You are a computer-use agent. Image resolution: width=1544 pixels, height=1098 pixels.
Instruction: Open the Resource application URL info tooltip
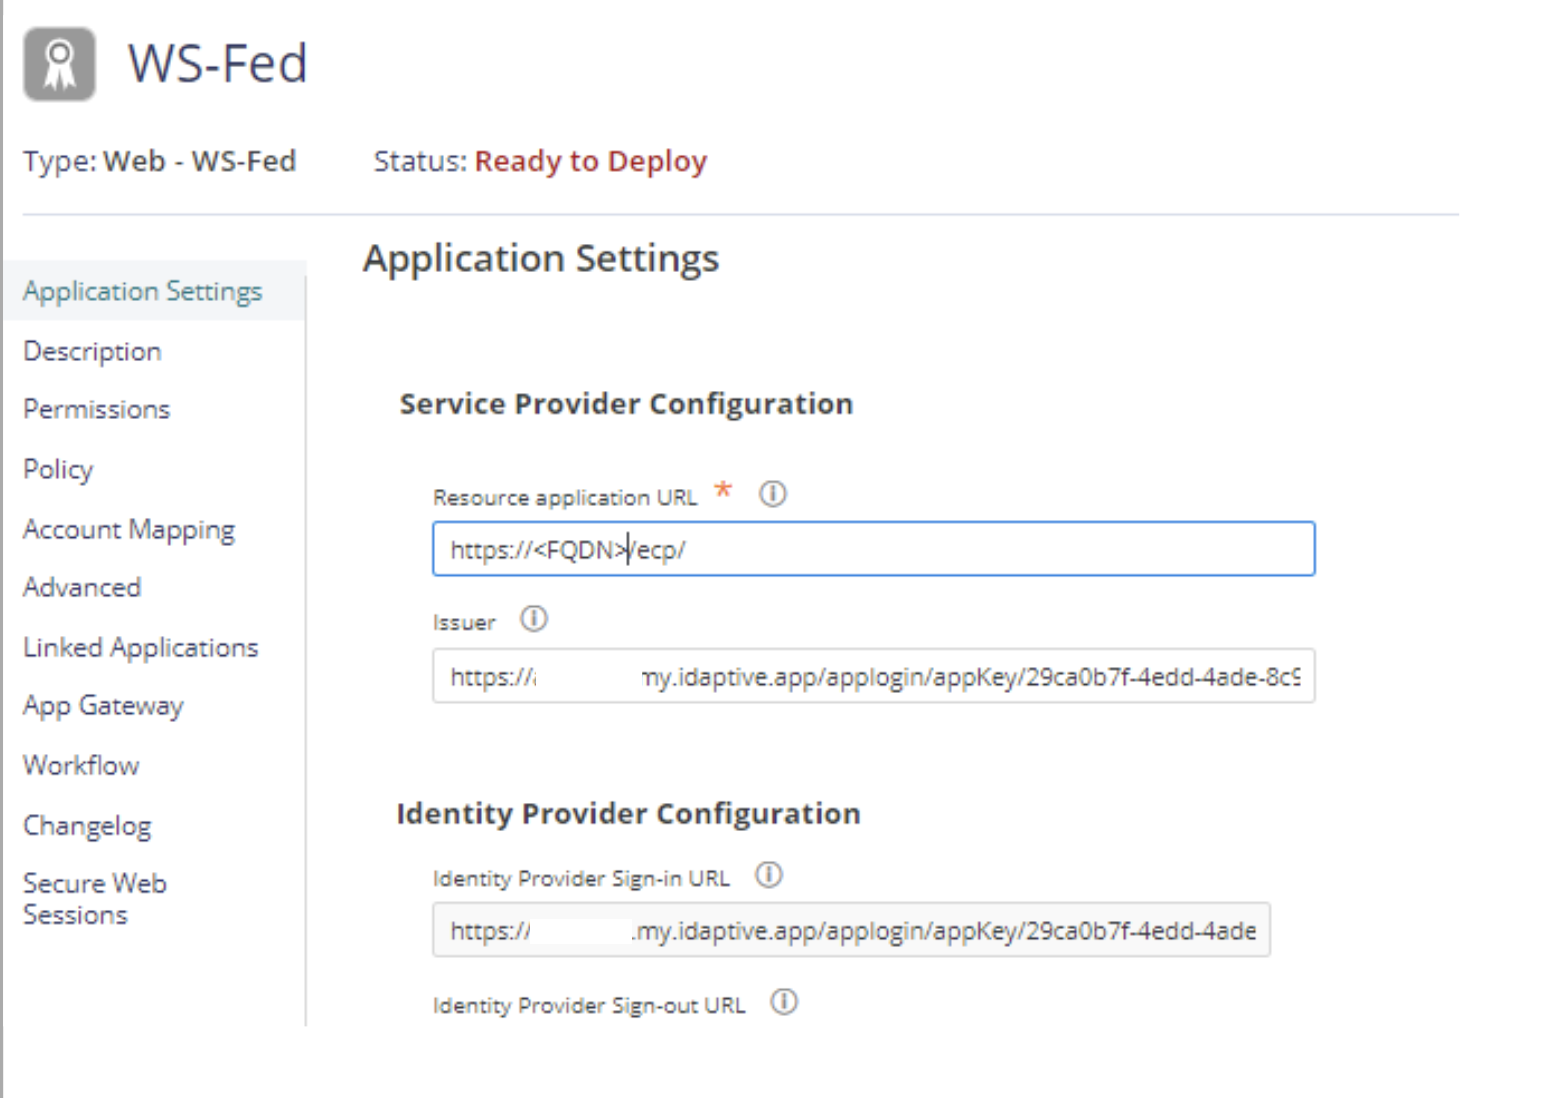click(x=773, y=493)
